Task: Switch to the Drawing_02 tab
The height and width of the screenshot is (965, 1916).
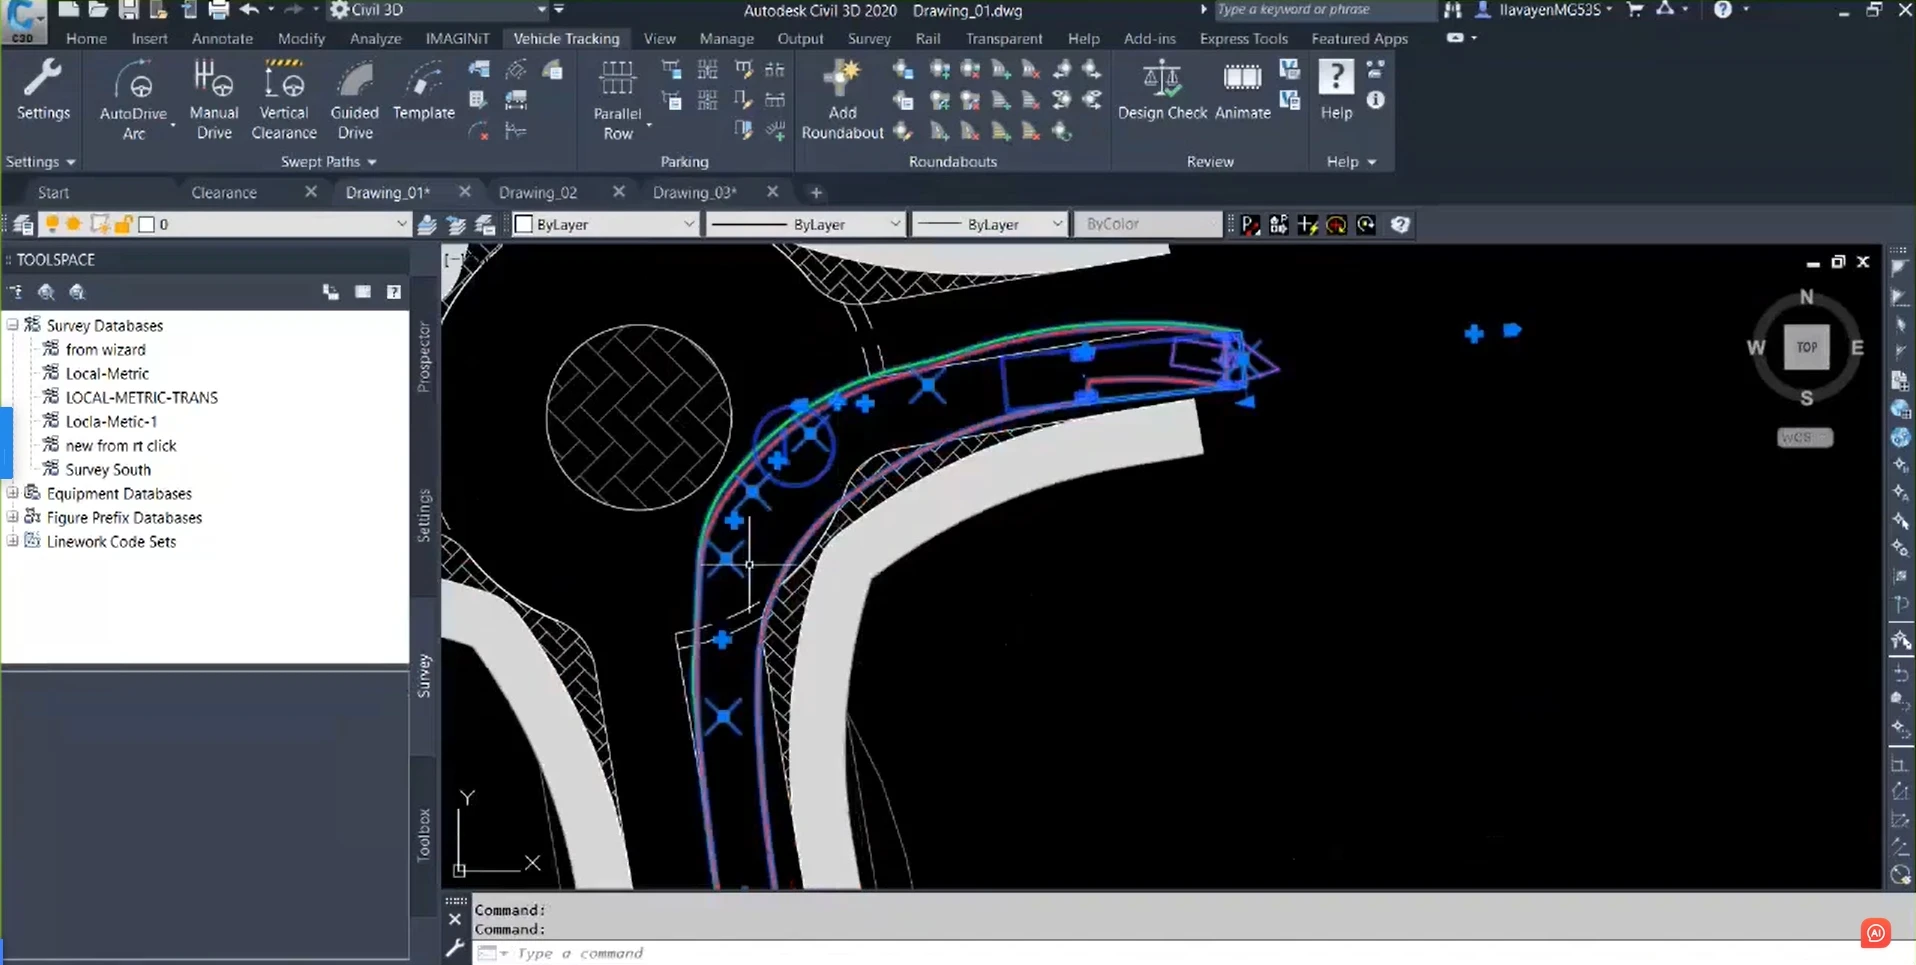Action: (540, 192)
